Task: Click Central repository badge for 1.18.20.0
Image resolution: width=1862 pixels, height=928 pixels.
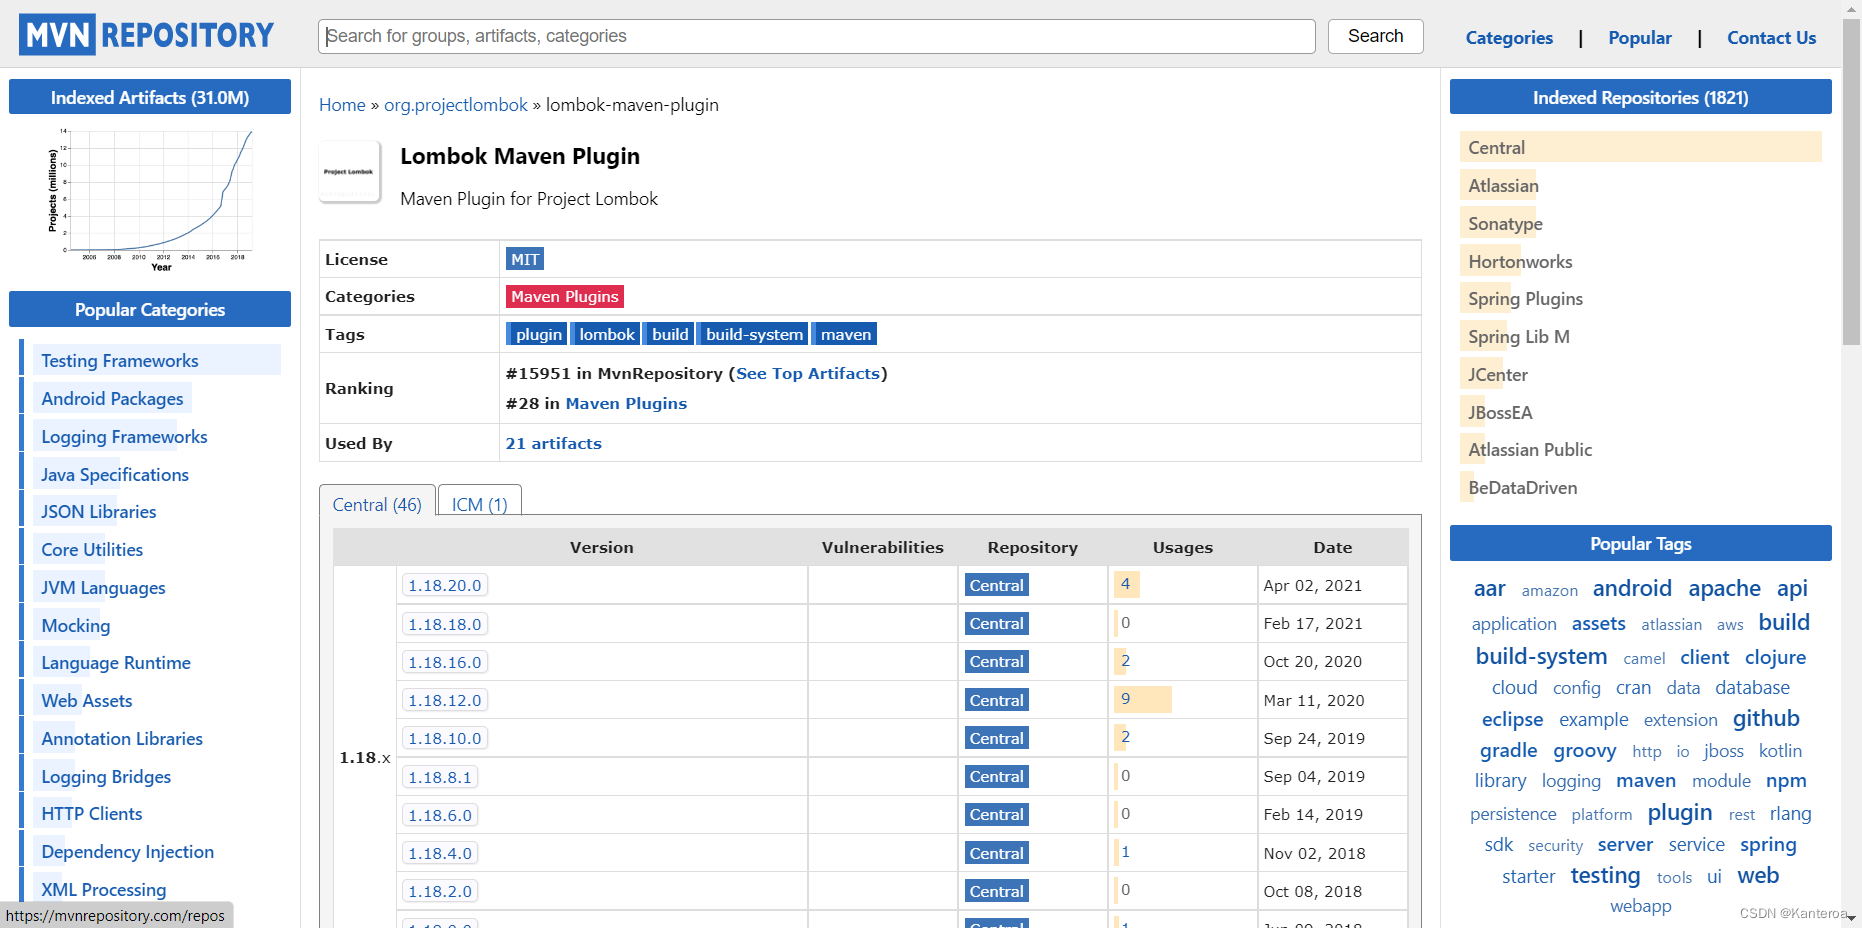Action: 996,585
